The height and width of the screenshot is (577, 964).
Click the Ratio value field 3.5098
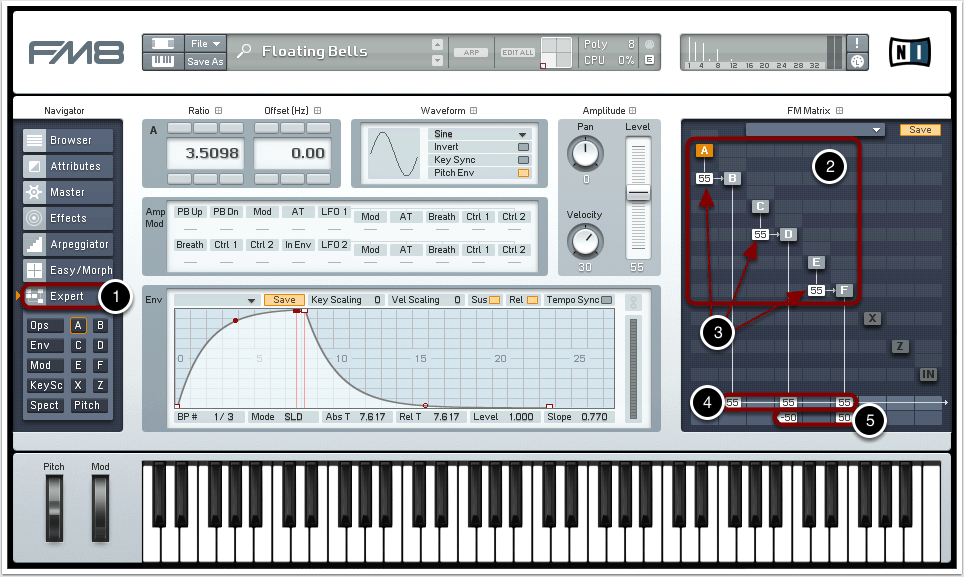pyautogui.click(x=205, y=153)
